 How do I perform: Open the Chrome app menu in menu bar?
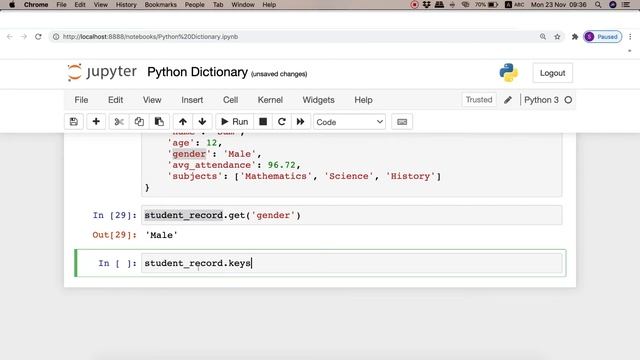click(36, 4)
